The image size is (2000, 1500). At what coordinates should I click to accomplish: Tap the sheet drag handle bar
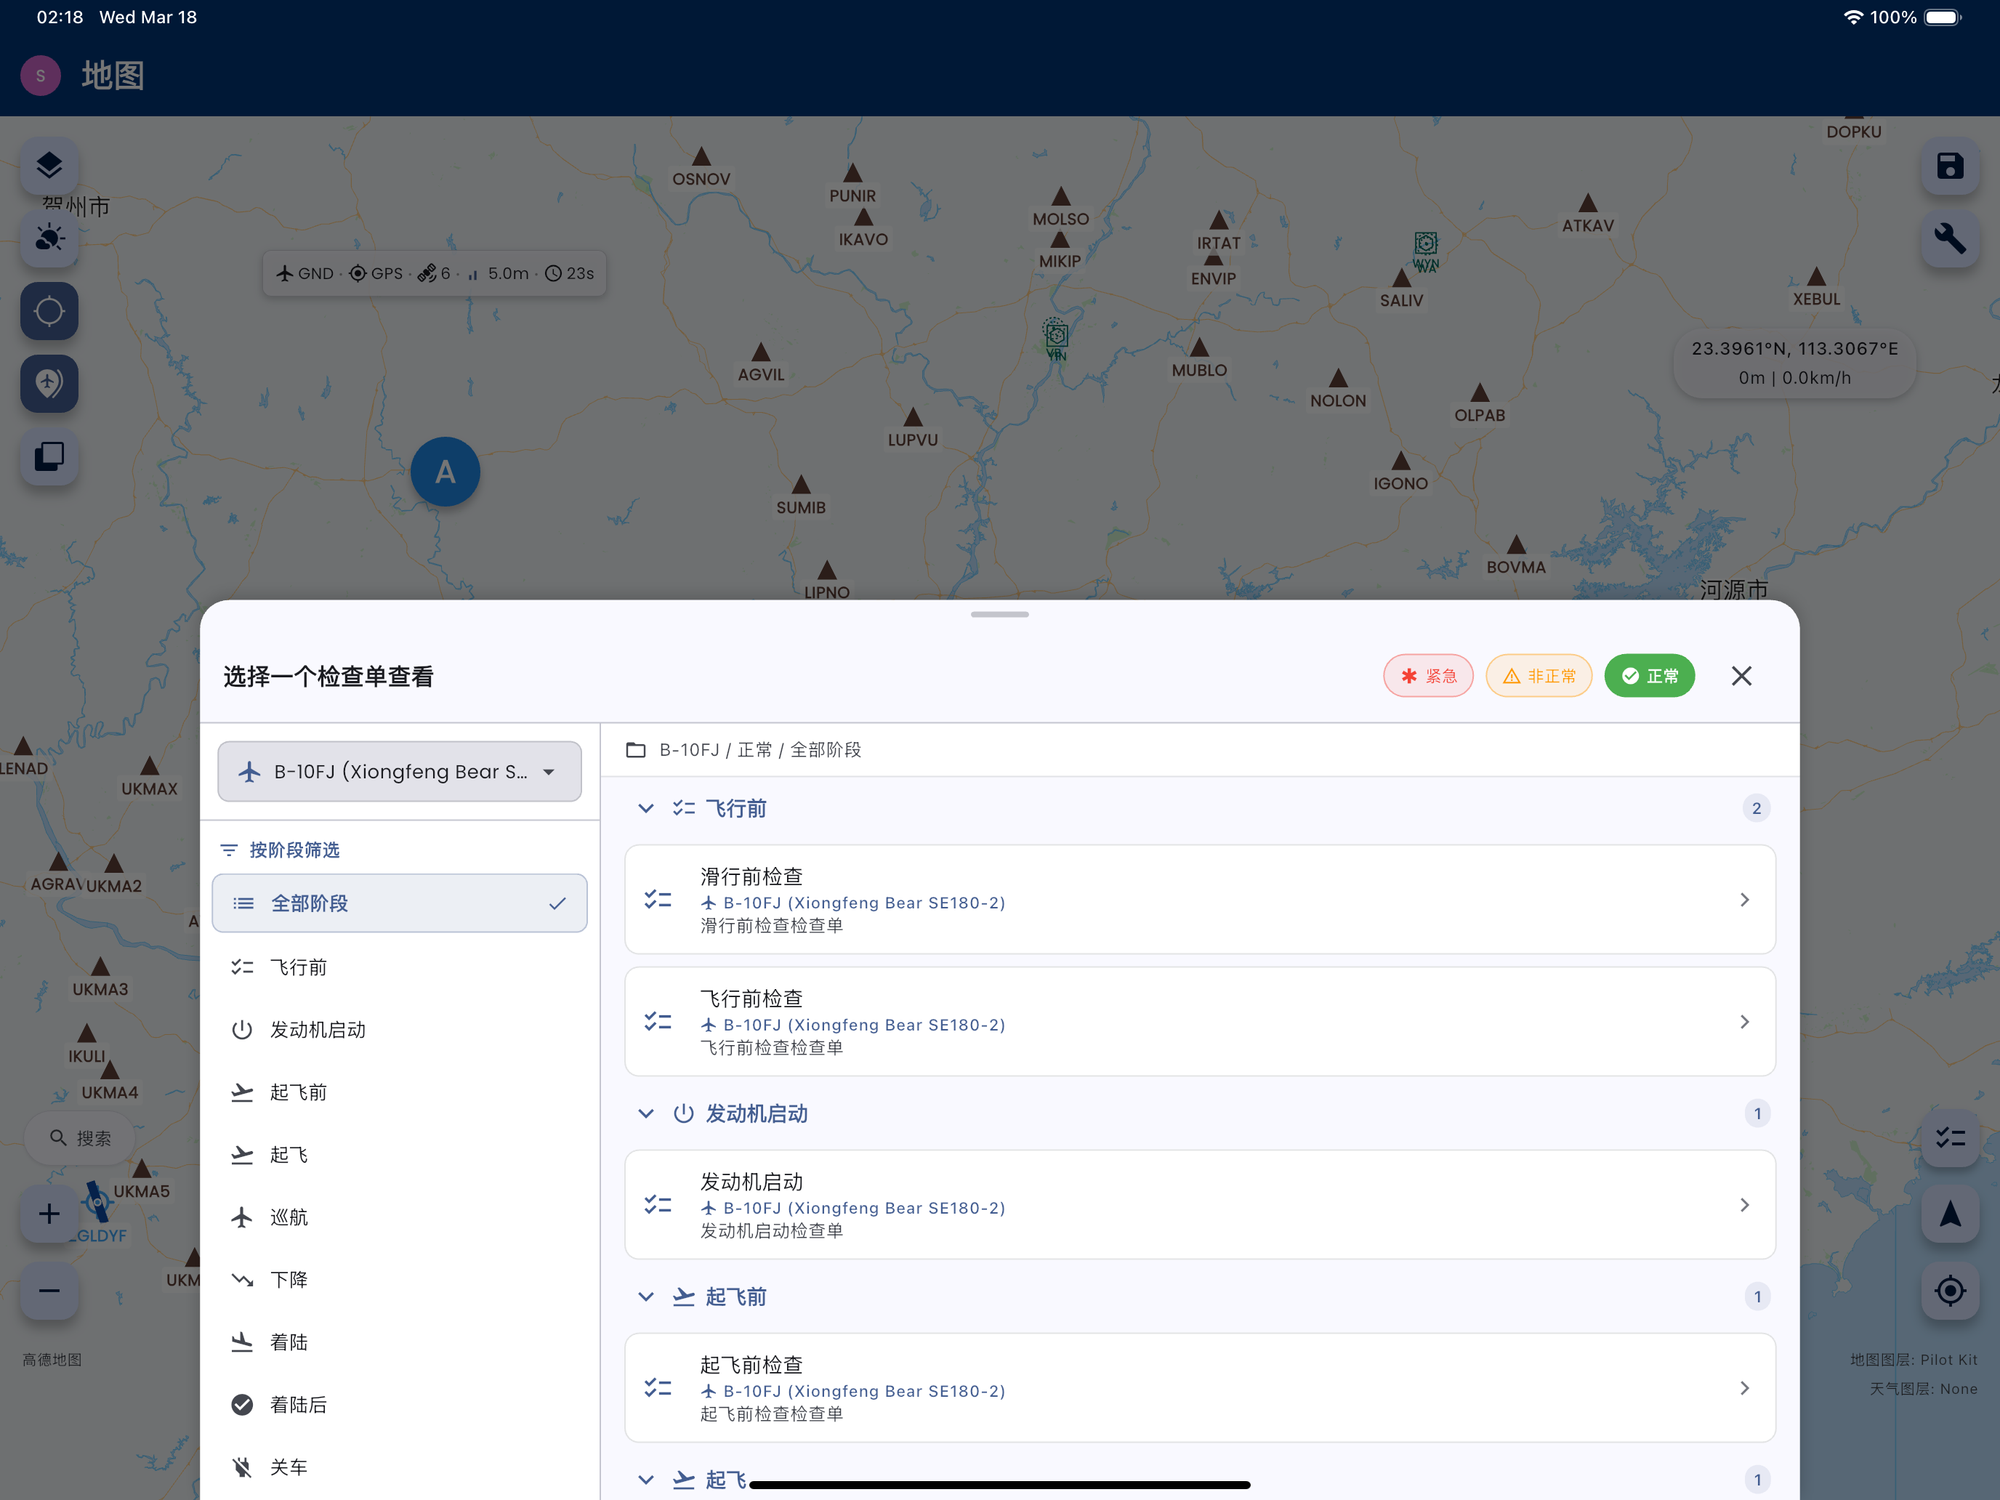pyautogui.click(x=999, y=614)
